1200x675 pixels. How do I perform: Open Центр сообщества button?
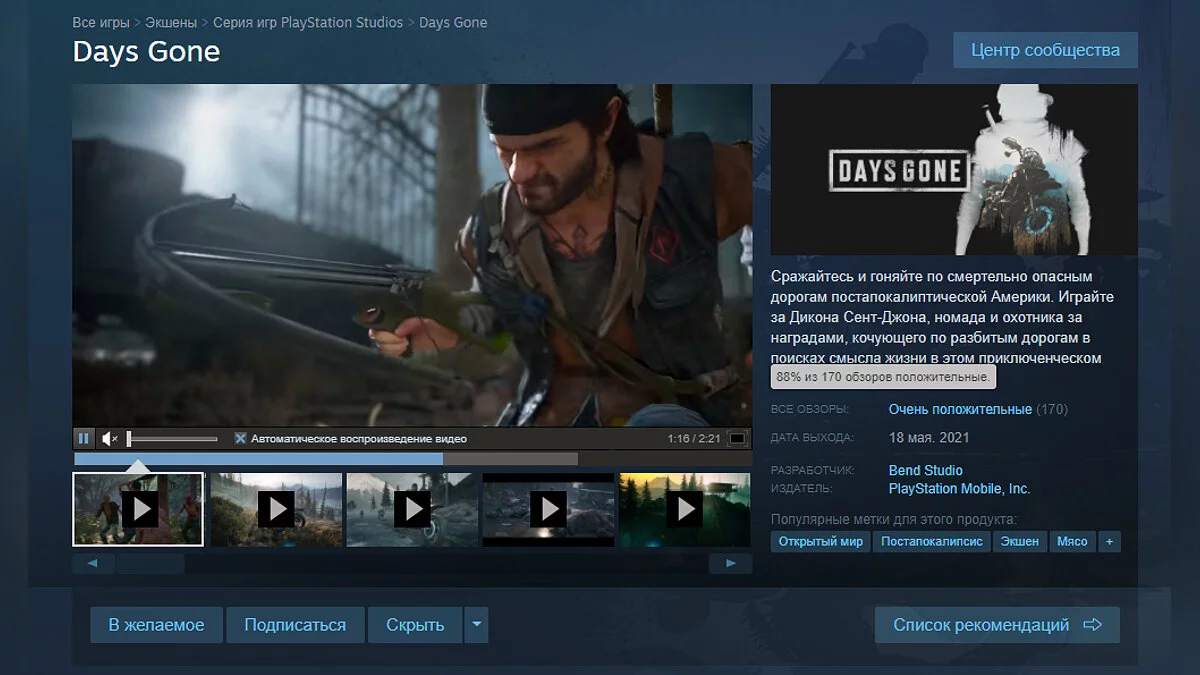point(1046,50)
